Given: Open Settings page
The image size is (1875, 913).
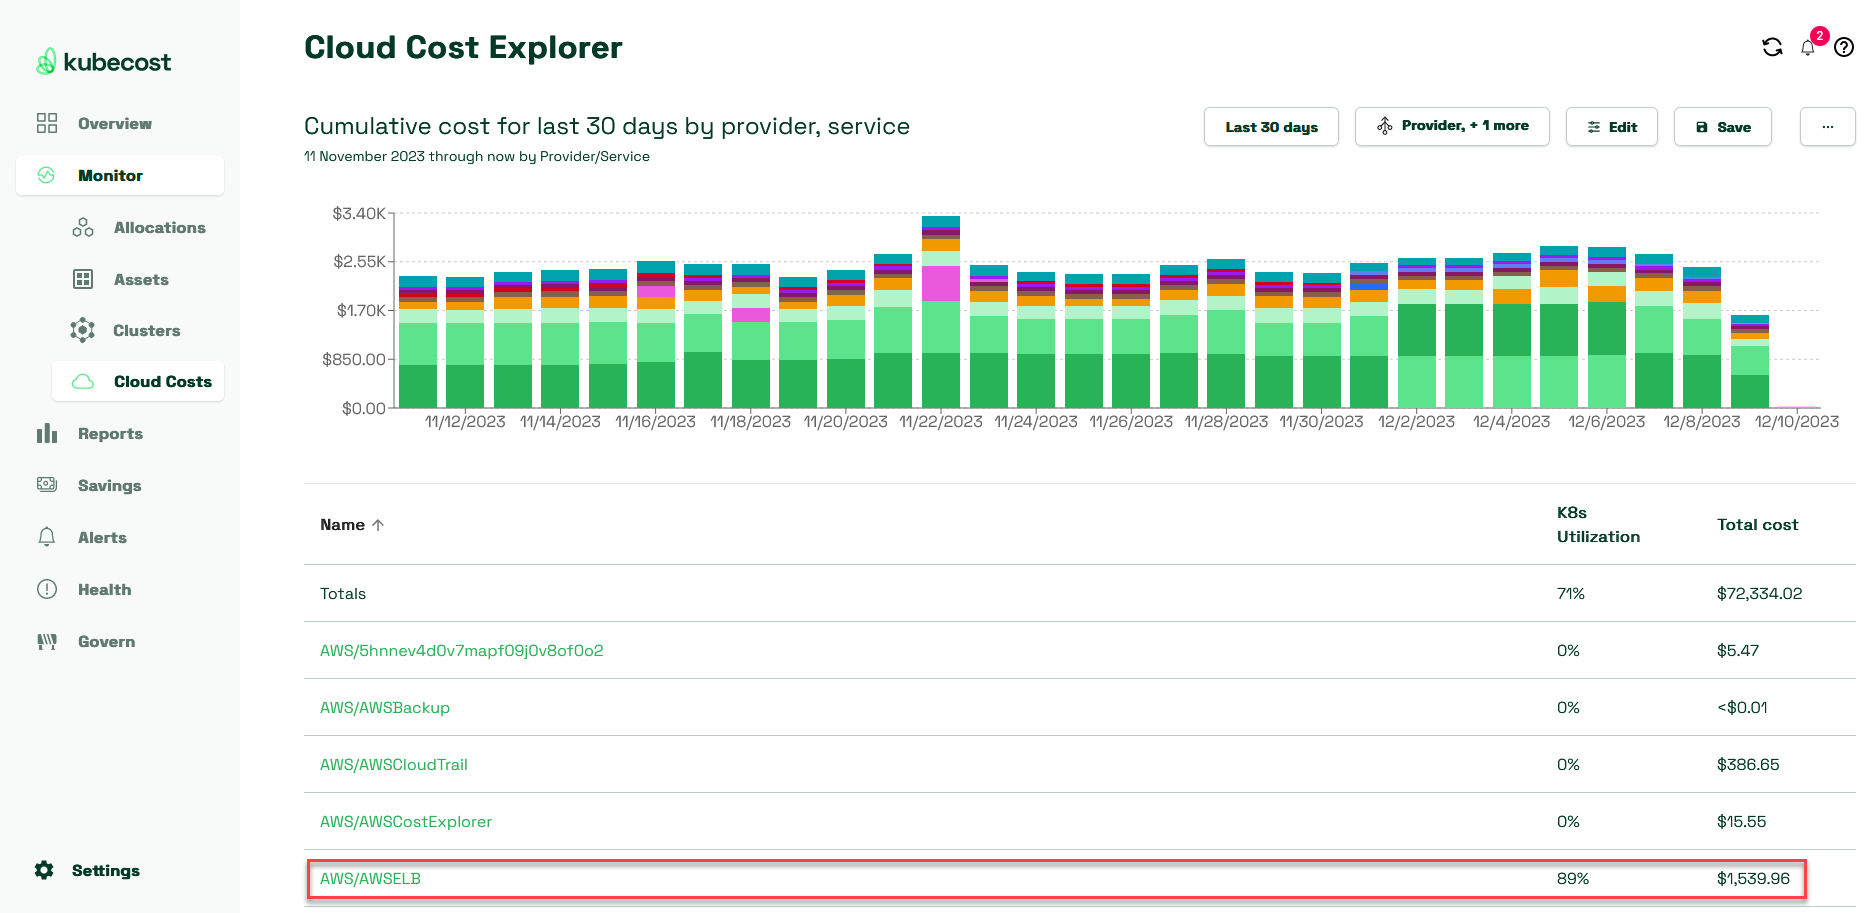Looking at the screenshot, I should click(x=105, y=870).
